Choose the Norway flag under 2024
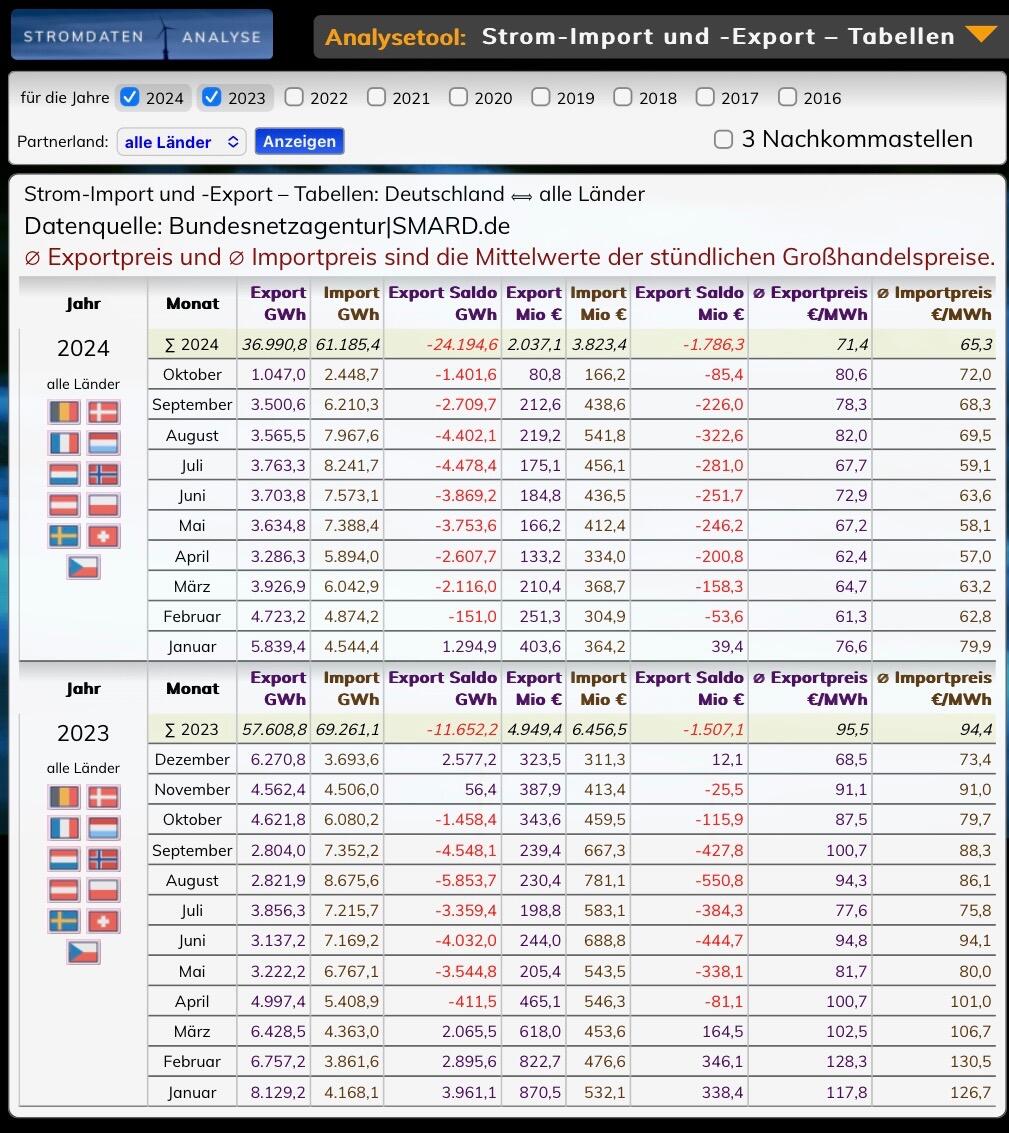Image resolution: width=1009 pixels, height=1133 pixels. 103,474
